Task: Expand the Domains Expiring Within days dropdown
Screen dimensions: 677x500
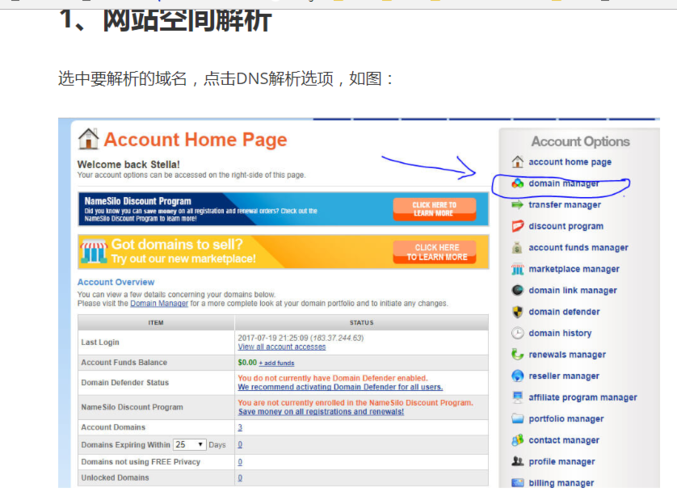Action: click(190, 444)
